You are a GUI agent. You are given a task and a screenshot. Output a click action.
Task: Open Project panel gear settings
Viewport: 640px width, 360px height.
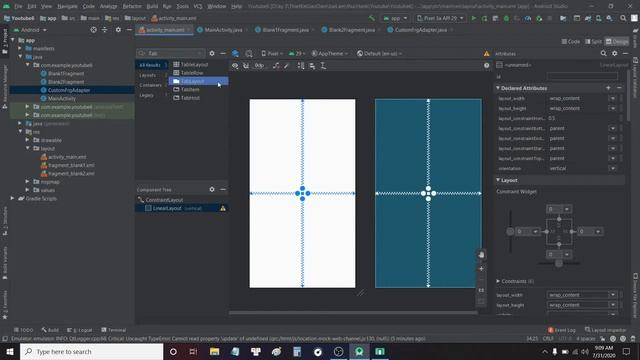[118, 30]
